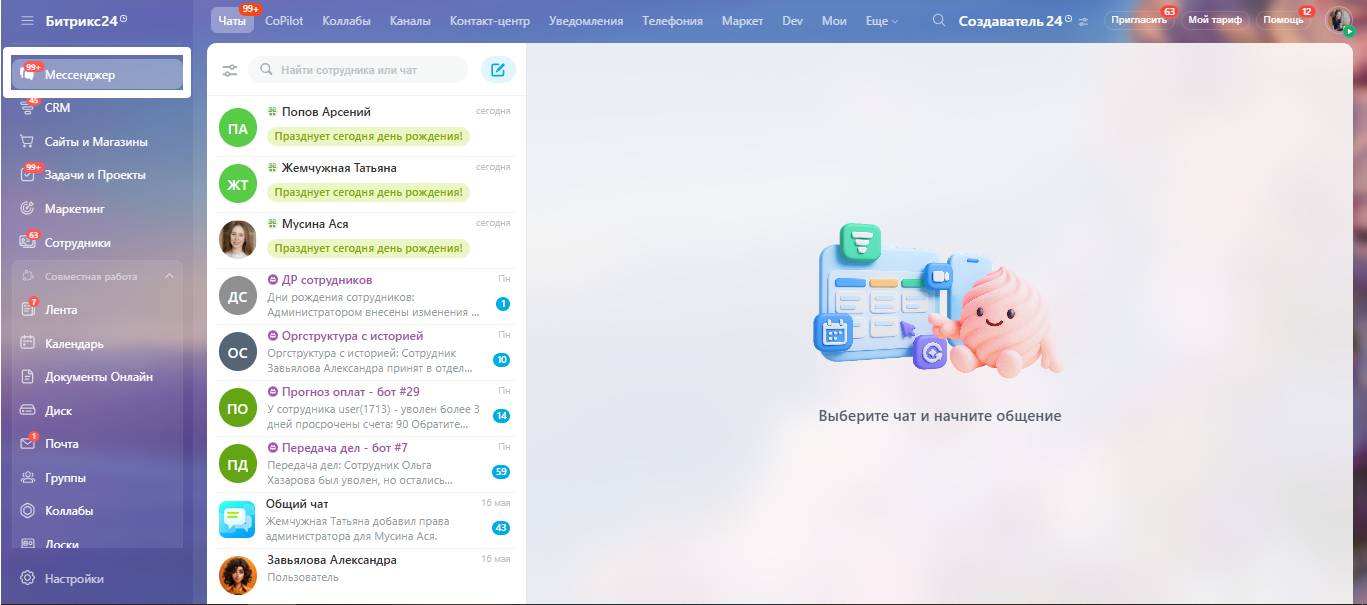Open Сотрудники sidebar icon
This screenshot has height=605, width=1367.
28,243
